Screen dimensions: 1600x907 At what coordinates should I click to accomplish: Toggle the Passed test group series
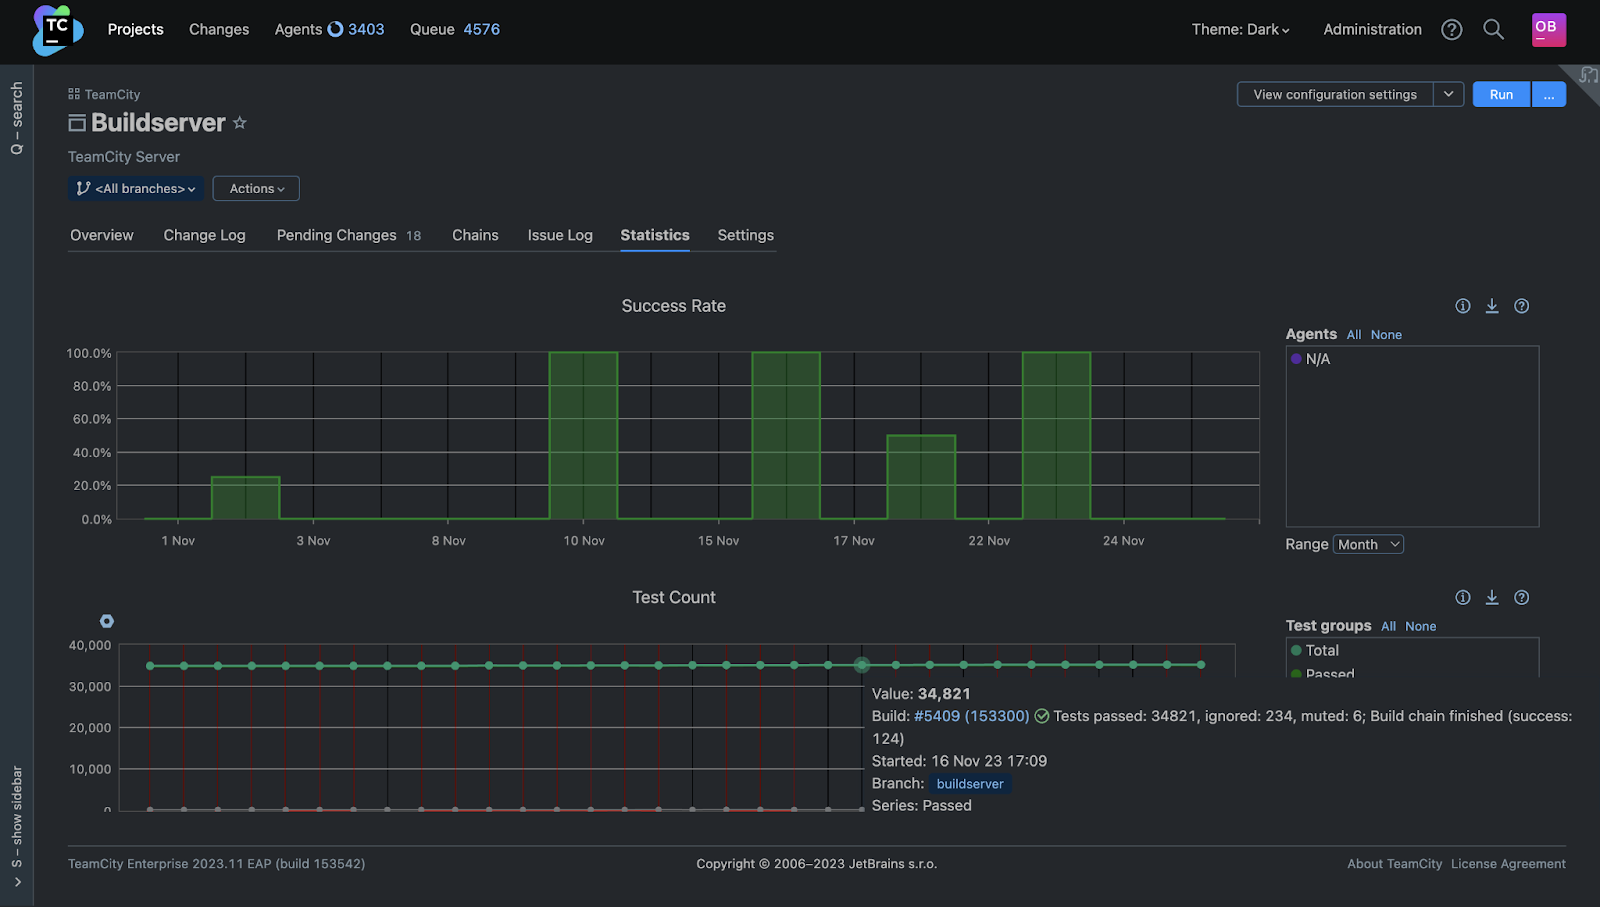click(1322, 673)
